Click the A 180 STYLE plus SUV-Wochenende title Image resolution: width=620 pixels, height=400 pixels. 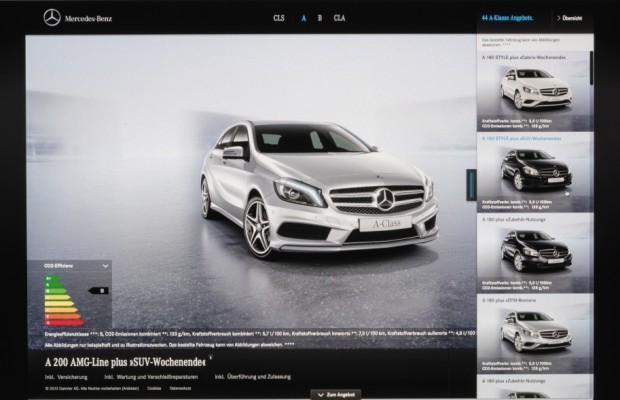point(522,139)
